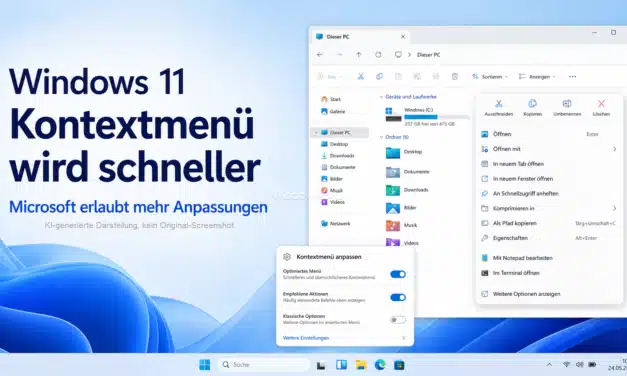Select Im Terminal öffnen
The height and width of the screenshot is (376, 627).
pyautogui.click(x=550, y=273)
